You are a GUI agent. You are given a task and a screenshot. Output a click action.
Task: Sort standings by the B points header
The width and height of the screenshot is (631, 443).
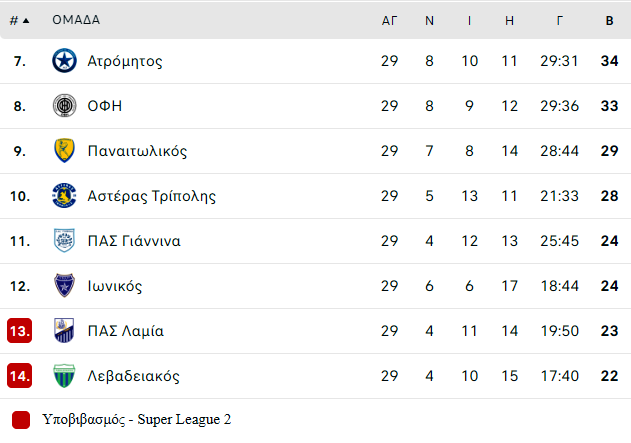[x=609, y=21]
